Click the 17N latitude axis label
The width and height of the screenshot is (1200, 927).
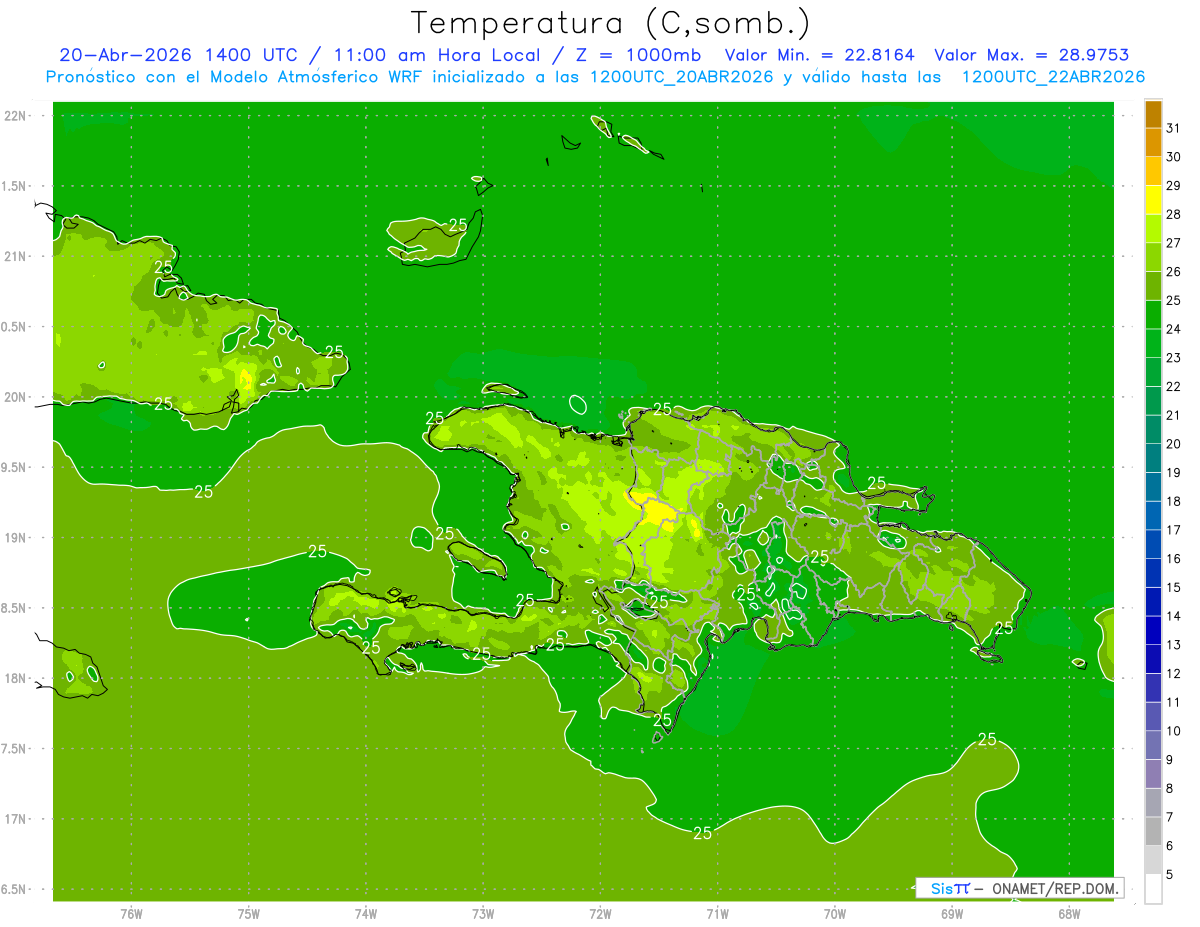[x=17, y=819]
